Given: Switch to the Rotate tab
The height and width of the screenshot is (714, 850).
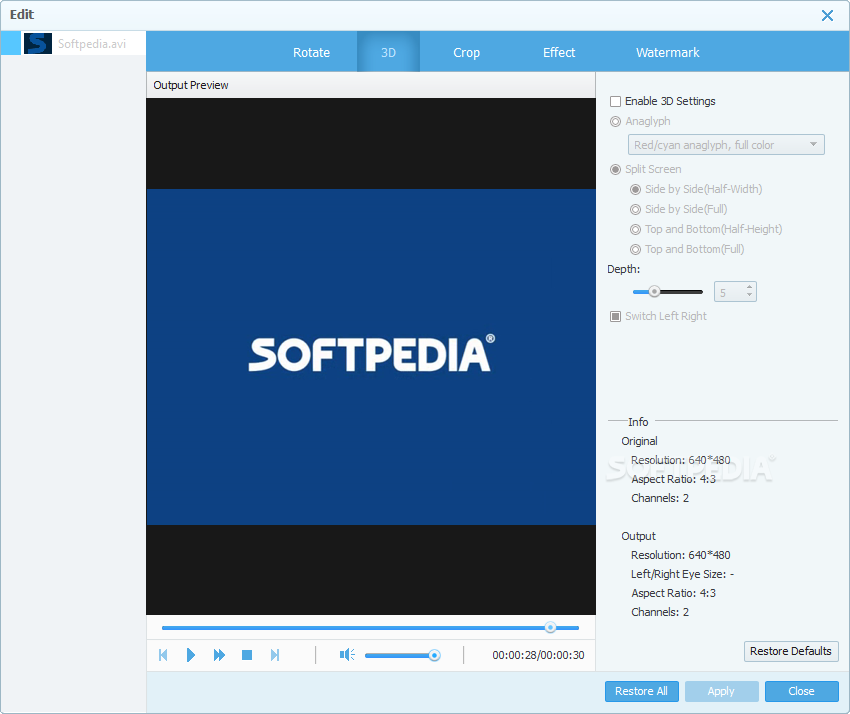Looking at the screenshot, I should (x=311, y=53).
